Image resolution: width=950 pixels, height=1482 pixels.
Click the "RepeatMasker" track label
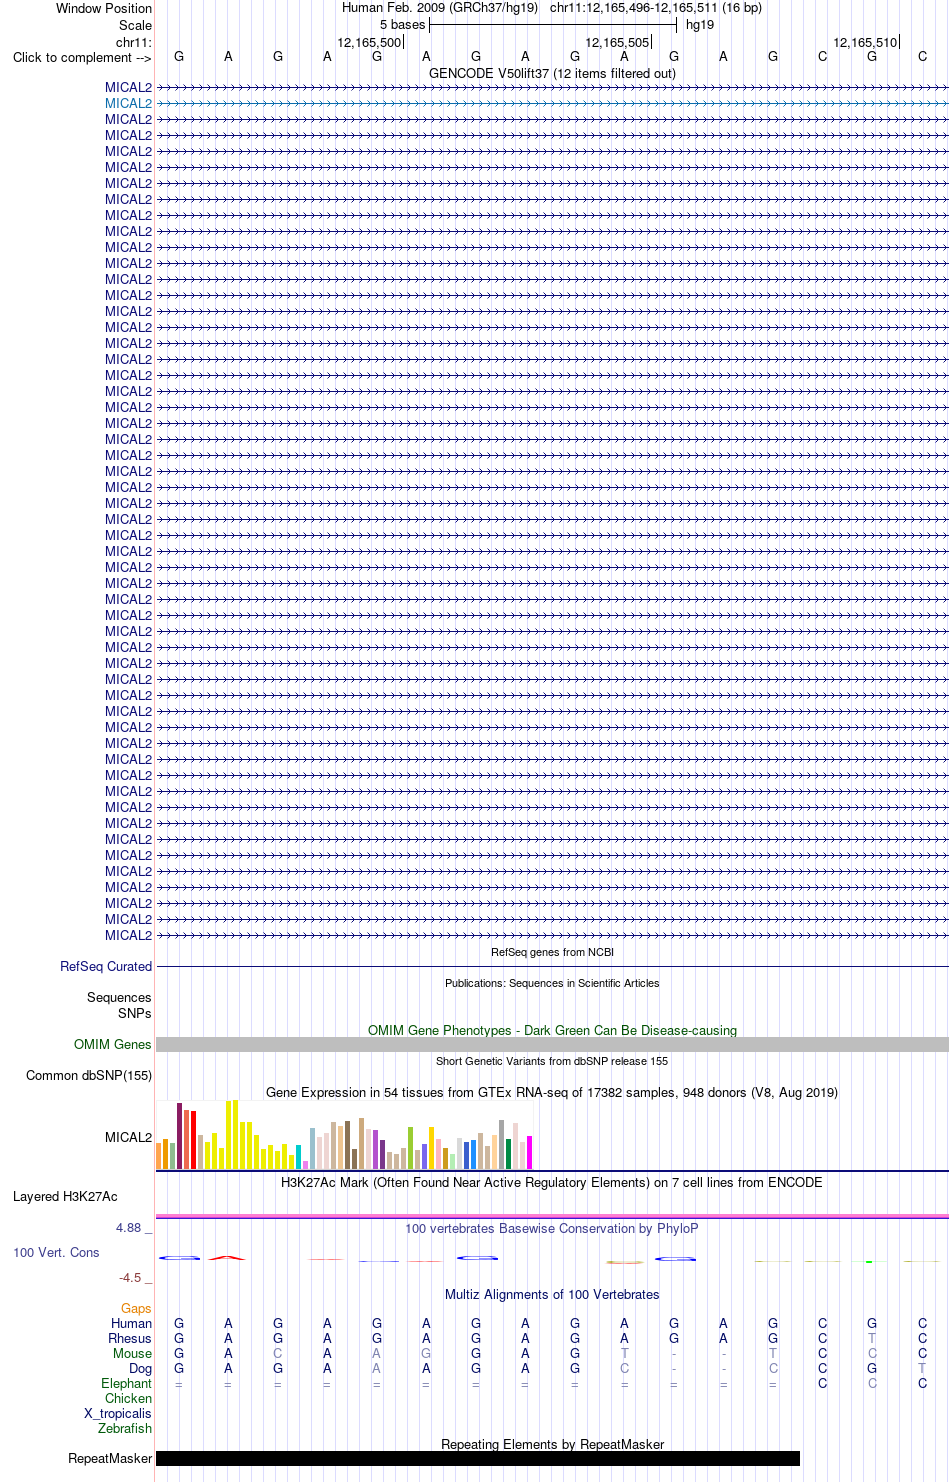click(110, 1458)
